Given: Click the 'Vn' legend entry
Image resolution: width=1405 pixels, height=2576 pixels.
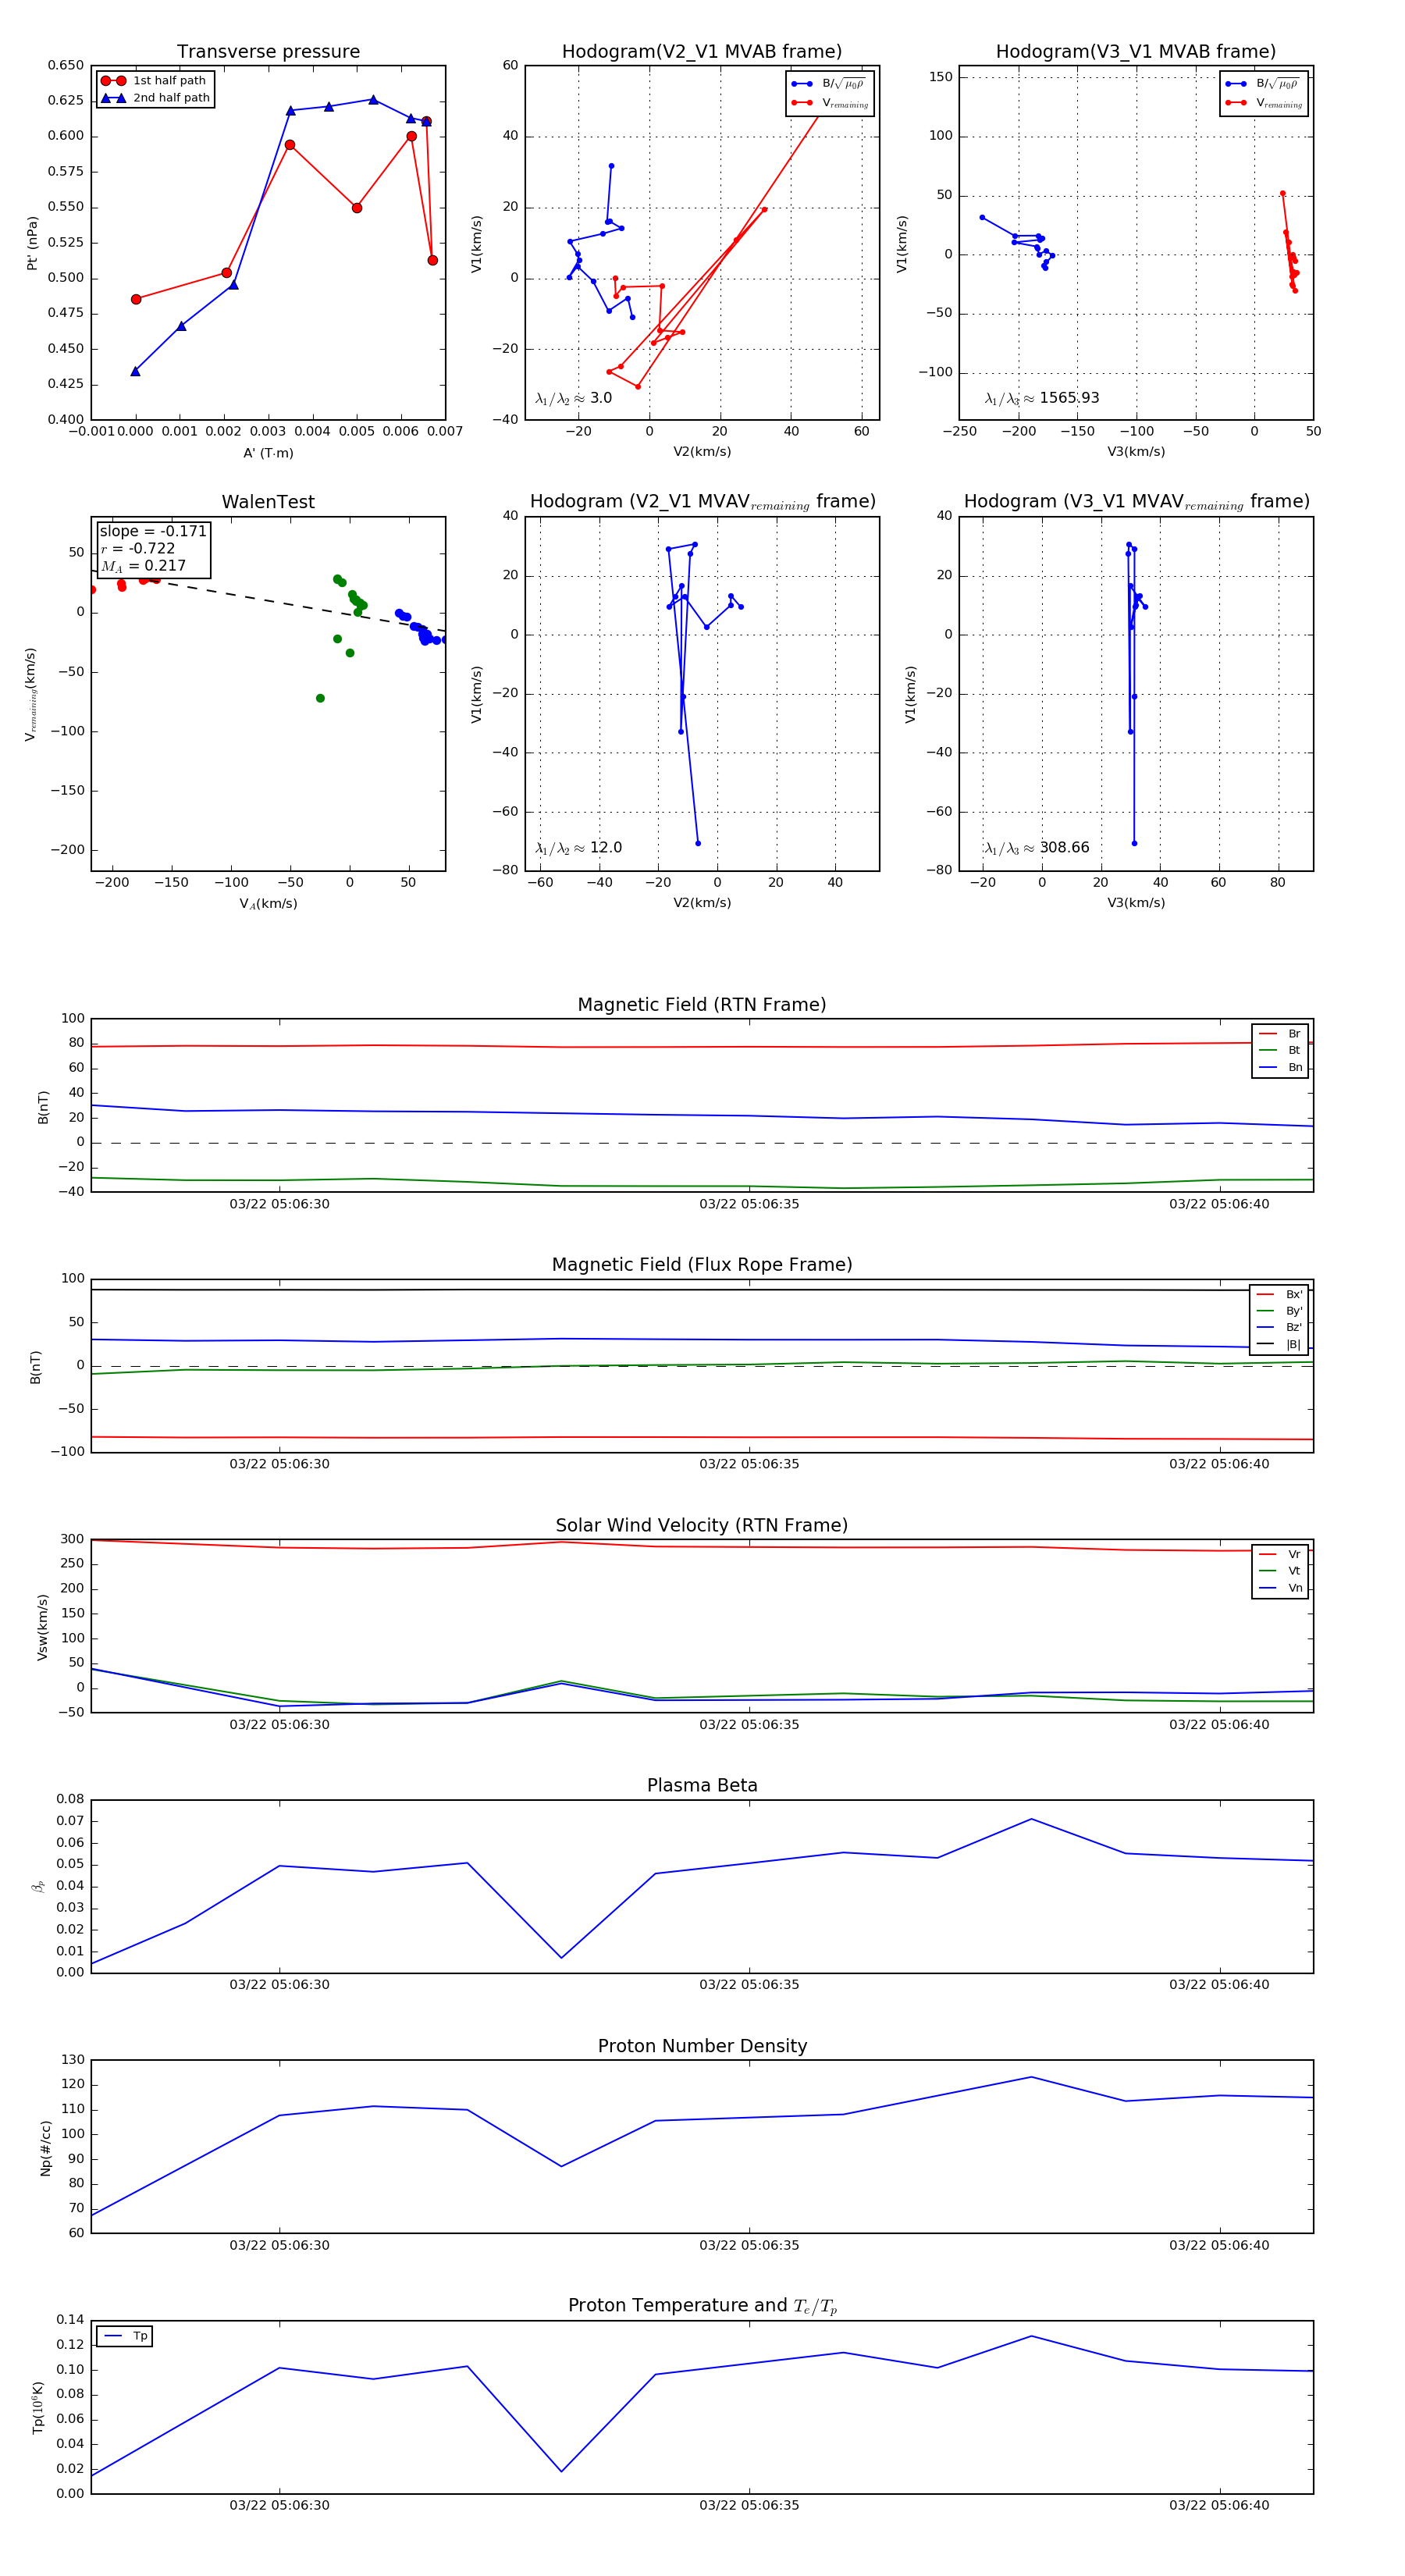Looking at the screenshot, I should [x=1280, y=1588].
